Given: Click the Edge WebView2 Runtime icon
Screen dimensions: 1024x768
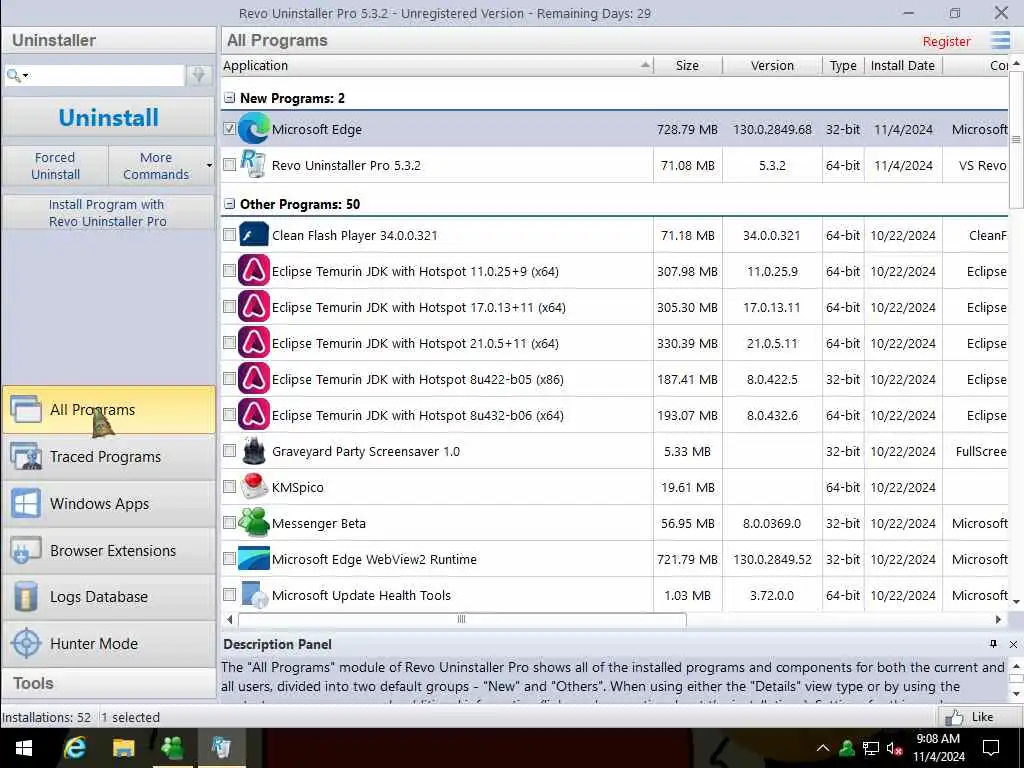Looking at the screenshot, I should [253, 558].
